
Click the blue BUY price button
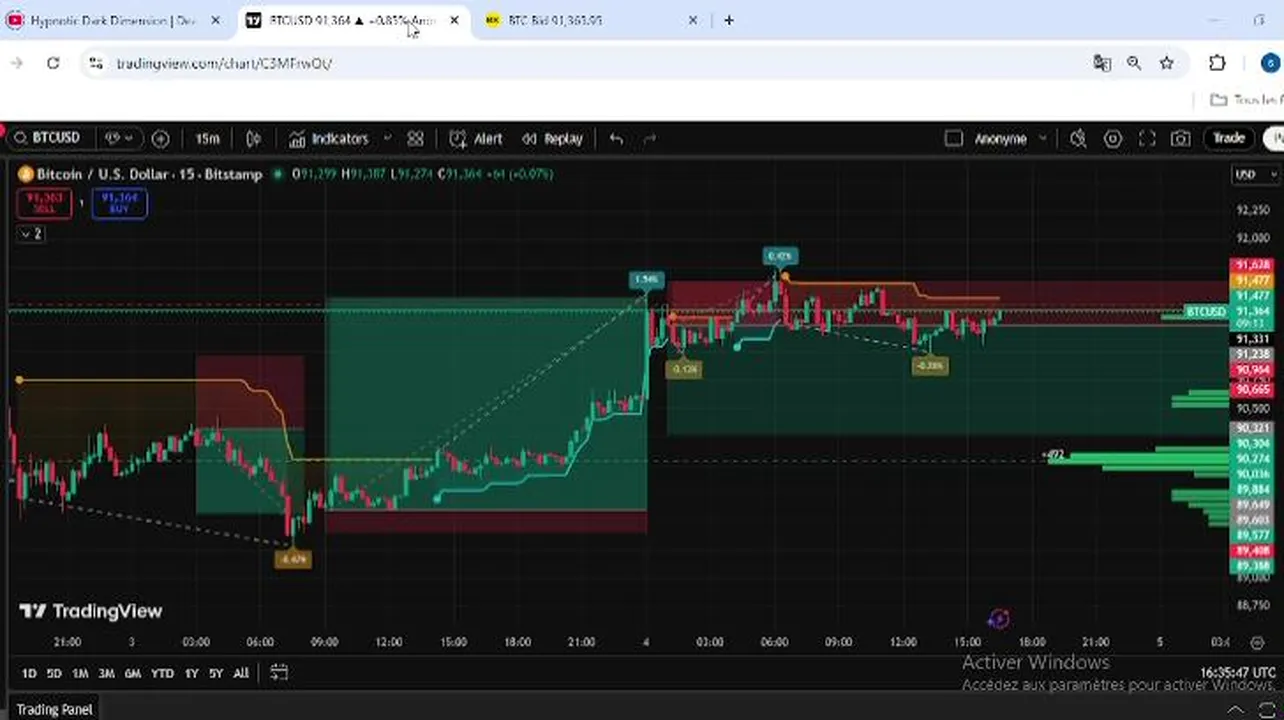[x=119, y=204]
